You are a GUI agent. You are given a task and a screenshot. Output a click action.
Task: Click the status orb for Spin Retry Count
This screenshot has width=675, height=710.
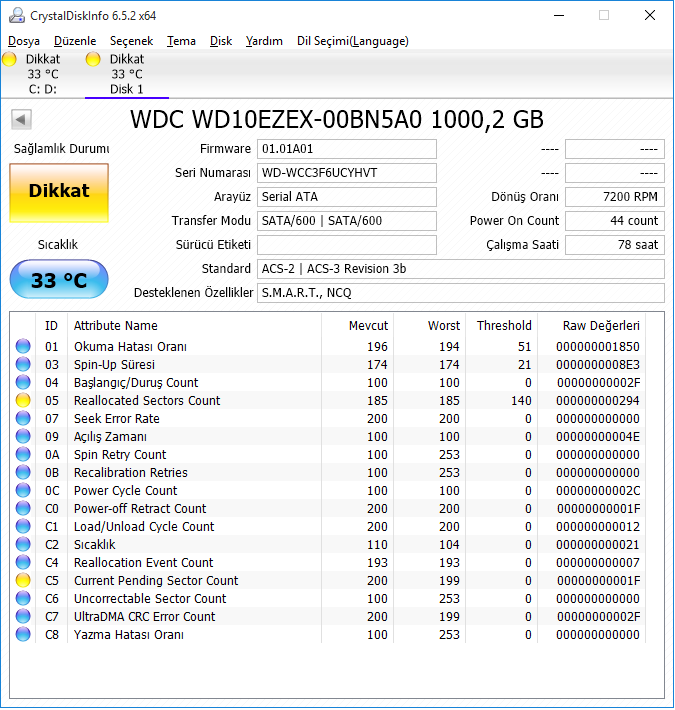click(x=23, y=455)
